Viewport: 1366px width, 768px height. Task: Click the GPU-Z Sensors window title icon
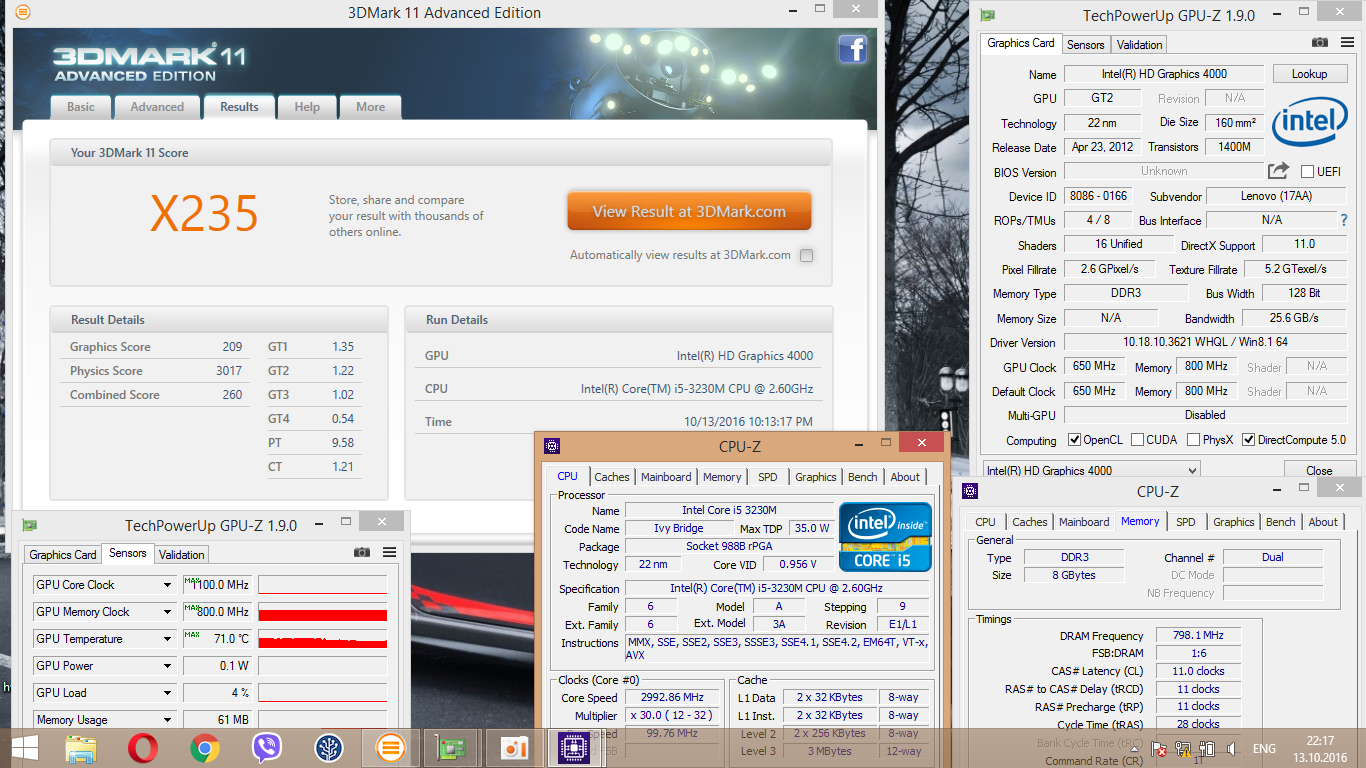click(30, 525)
